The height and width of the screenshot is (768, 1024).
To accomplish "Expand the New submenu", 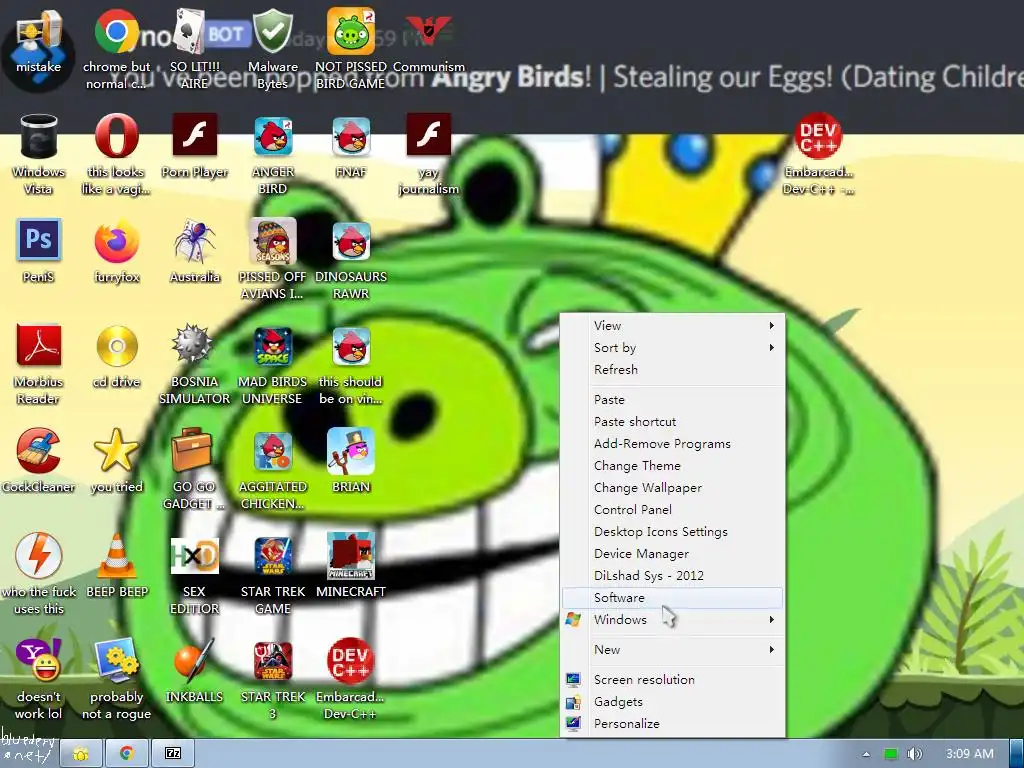I will coord(673,649).
